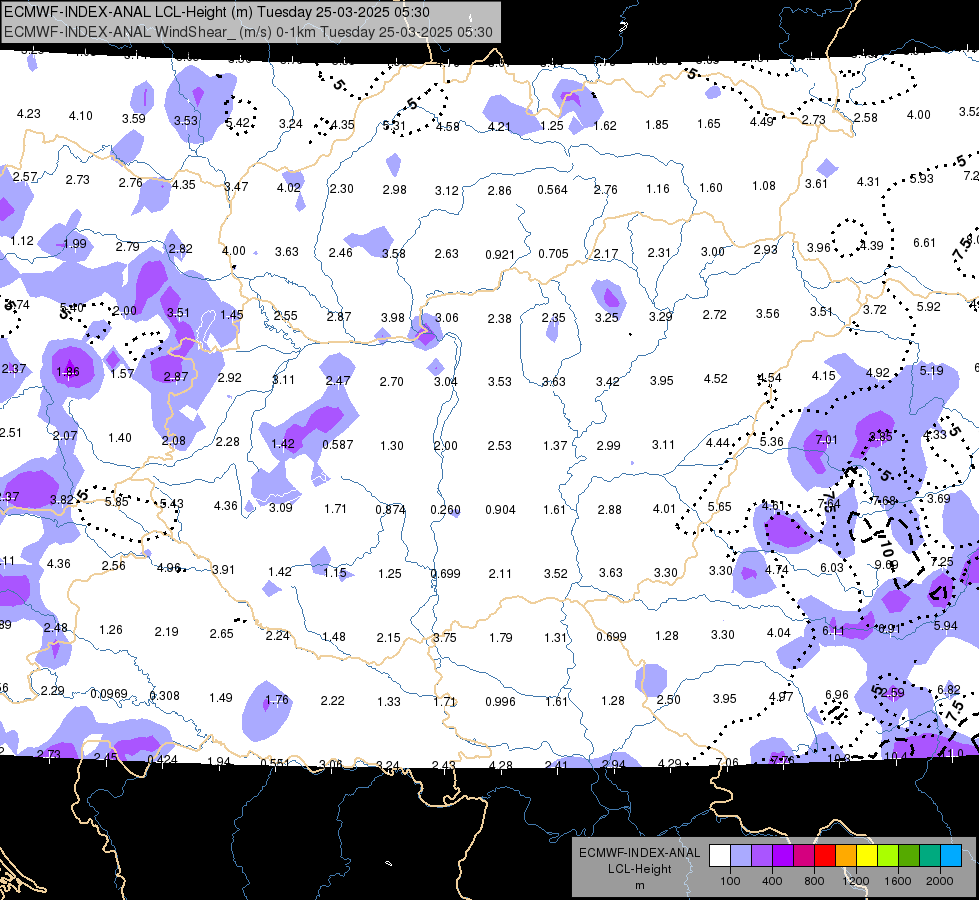Select the red swatch in the legend color bar
The height and width of the screenshot is (900, 979).
pos(825,856)
